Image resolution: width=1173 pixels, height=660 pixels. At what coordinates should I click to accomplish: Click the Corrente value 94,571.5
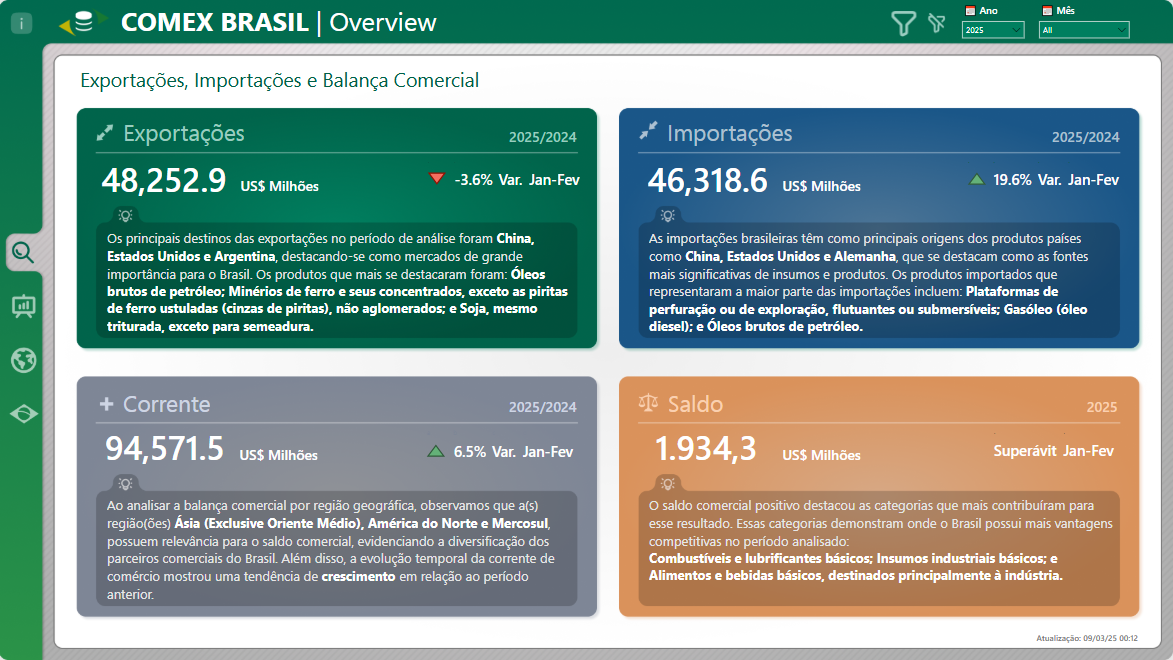click(165, 449)
